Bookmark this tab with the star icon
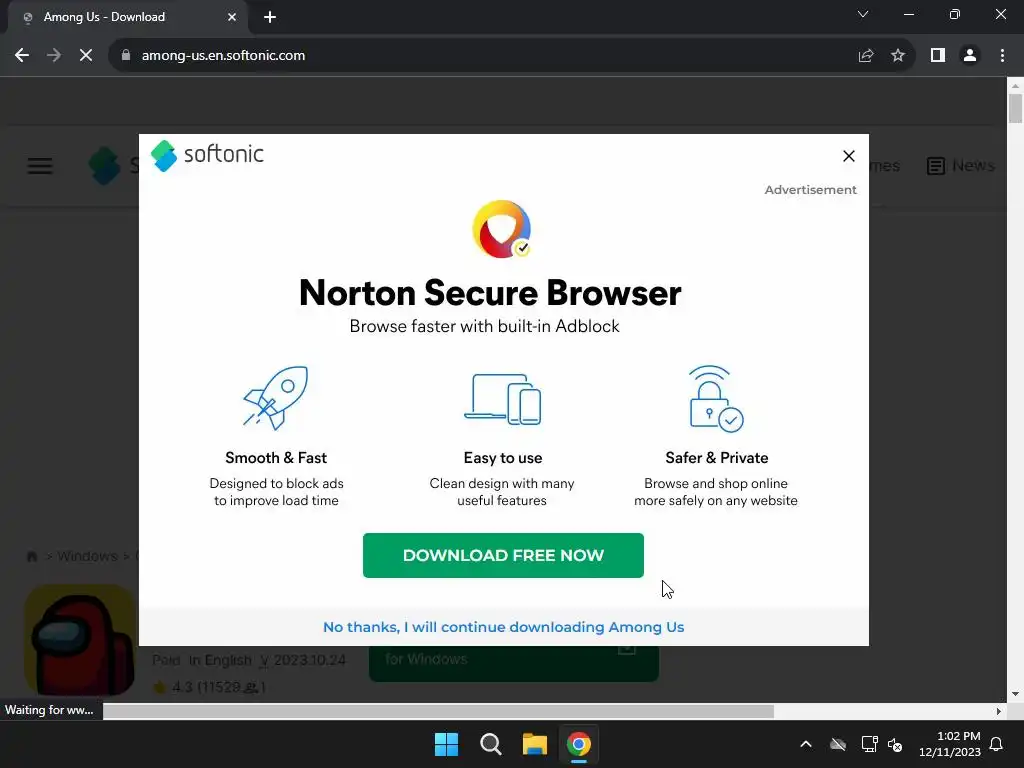The height and width of the screenshot is (768, 1024). 898,56
